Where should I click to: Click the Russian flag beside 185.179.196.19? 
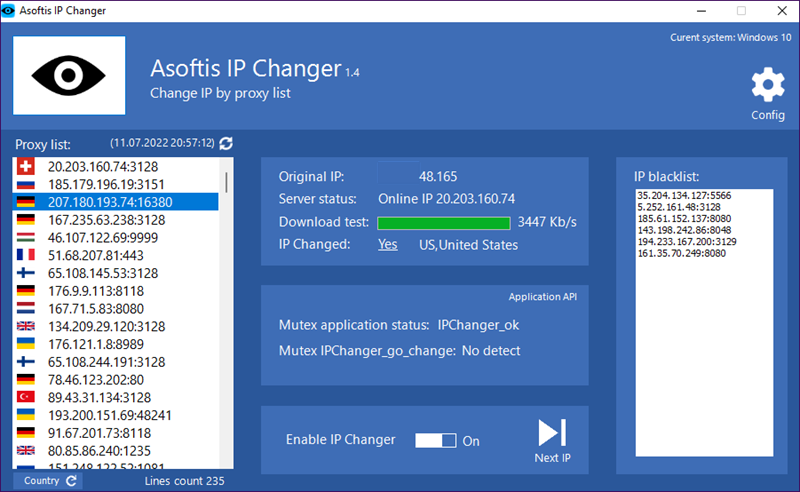pos(26,184)
